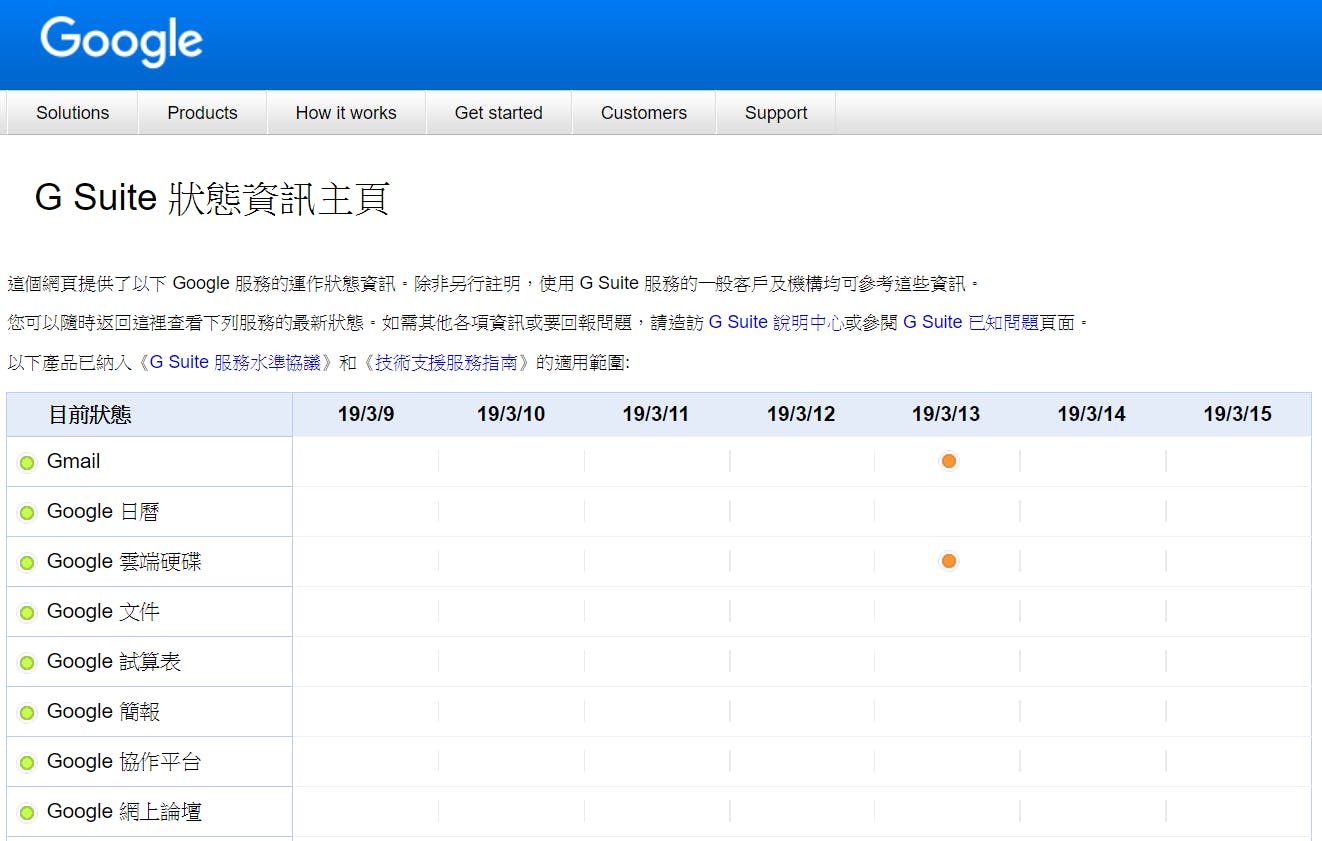The width and height of the screenshot is (1322, 841).
Task: Click the 19/3/13 date header
Action: (946, 414)
